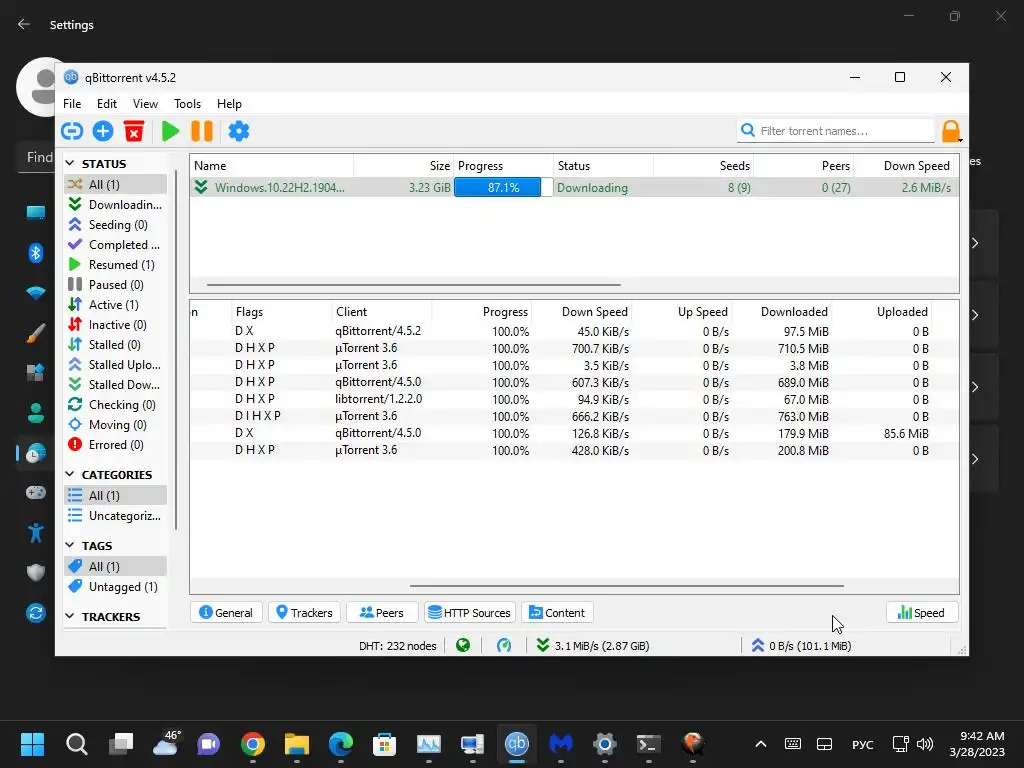The width and height of the screenshot is (1024, 768).
Task: Select Moving (0) status filter
Action: [x=116, y=425]
